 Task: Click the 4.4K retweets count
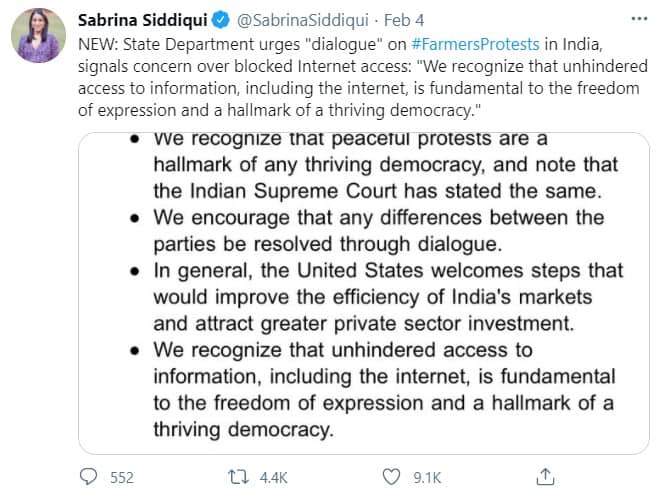coord(274,477)
